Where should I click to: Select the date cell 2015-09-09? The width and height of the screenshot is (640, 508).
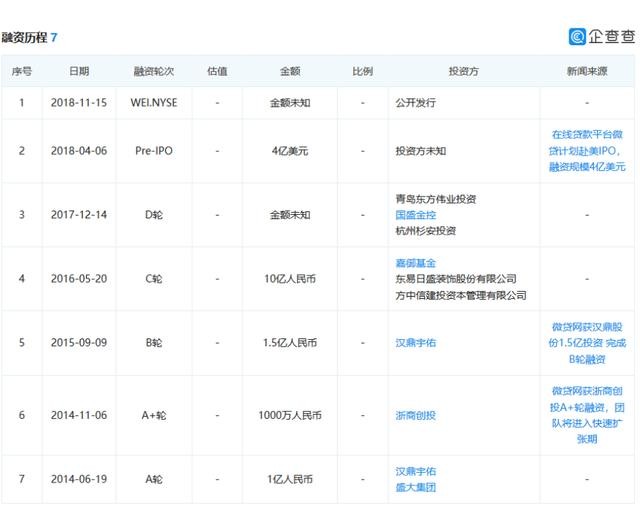click(x=79, y=343)
